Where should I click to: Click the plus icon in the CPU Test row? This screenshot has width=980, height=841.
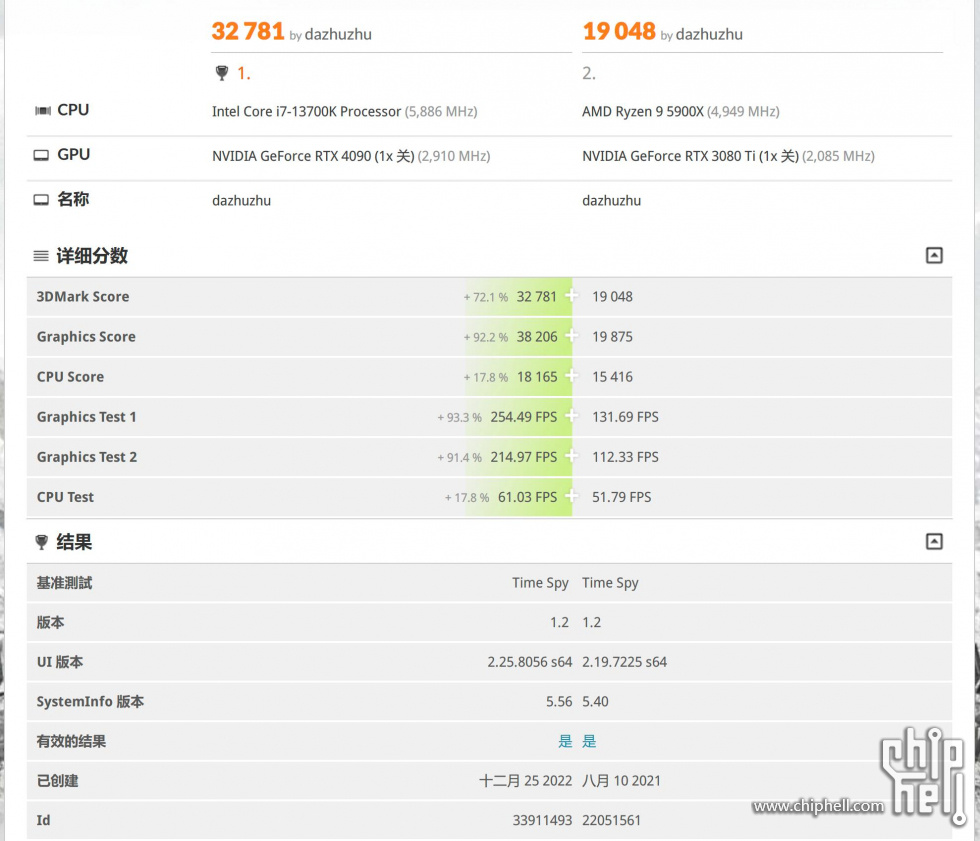point(571,496)
